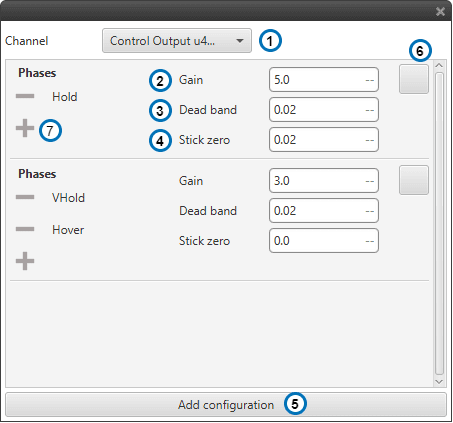Viewport: 453px width, 423px height.
Task: Click the scrollbar up arrow
Action: click(x=439, y=65)
